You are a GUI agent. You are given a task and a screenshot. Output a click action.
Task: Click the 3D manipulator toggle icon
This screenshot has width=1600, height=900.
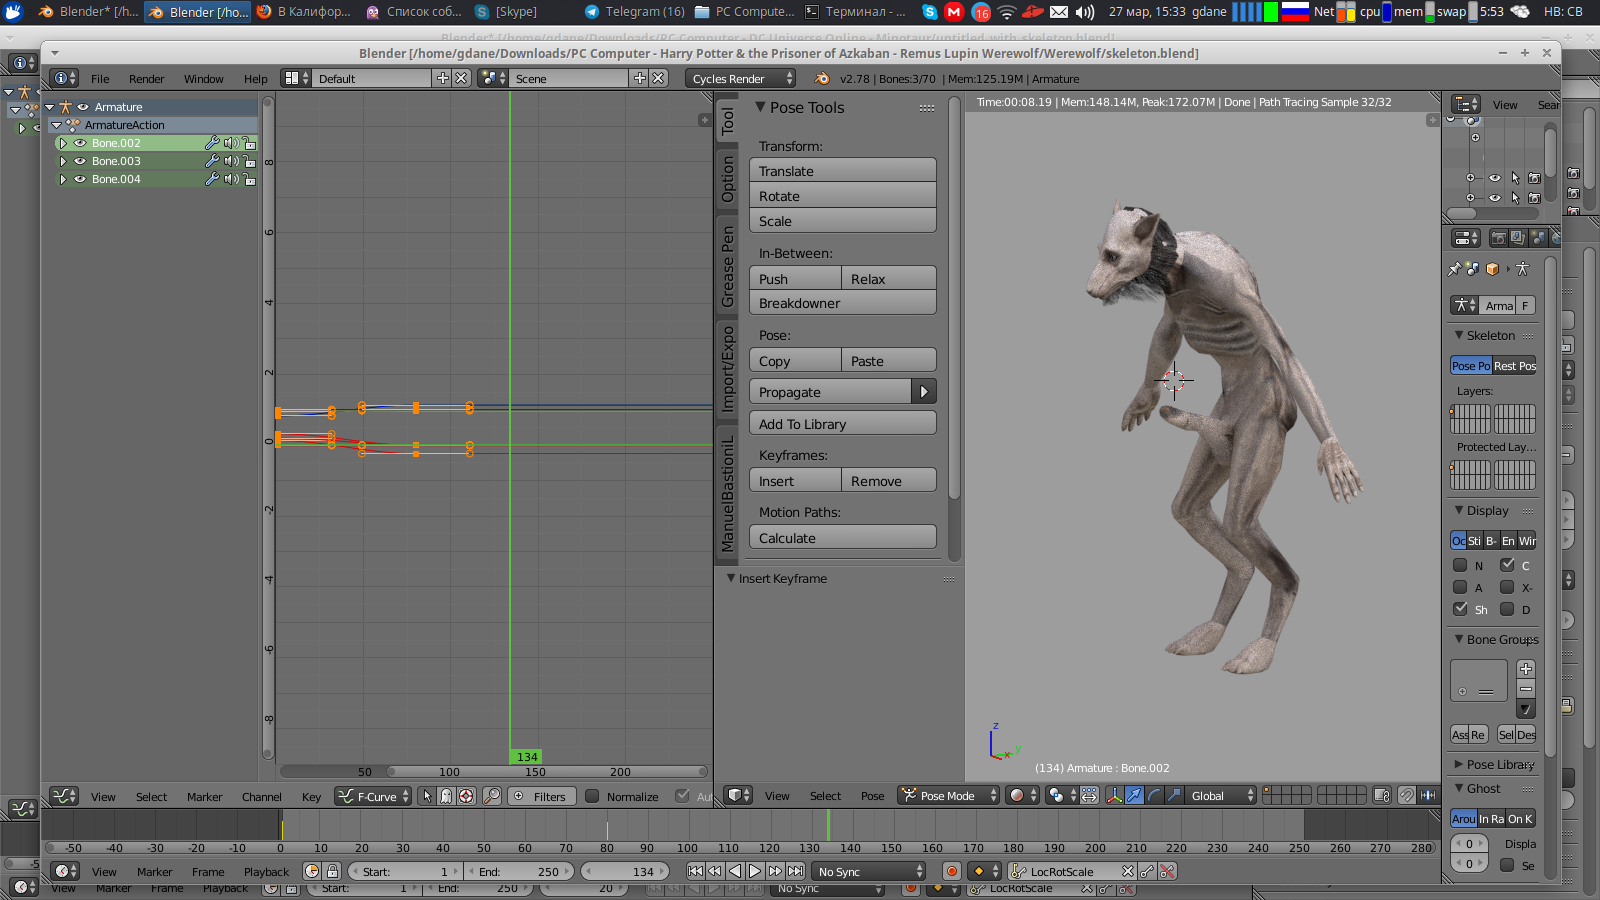[x=1114, y=796]
